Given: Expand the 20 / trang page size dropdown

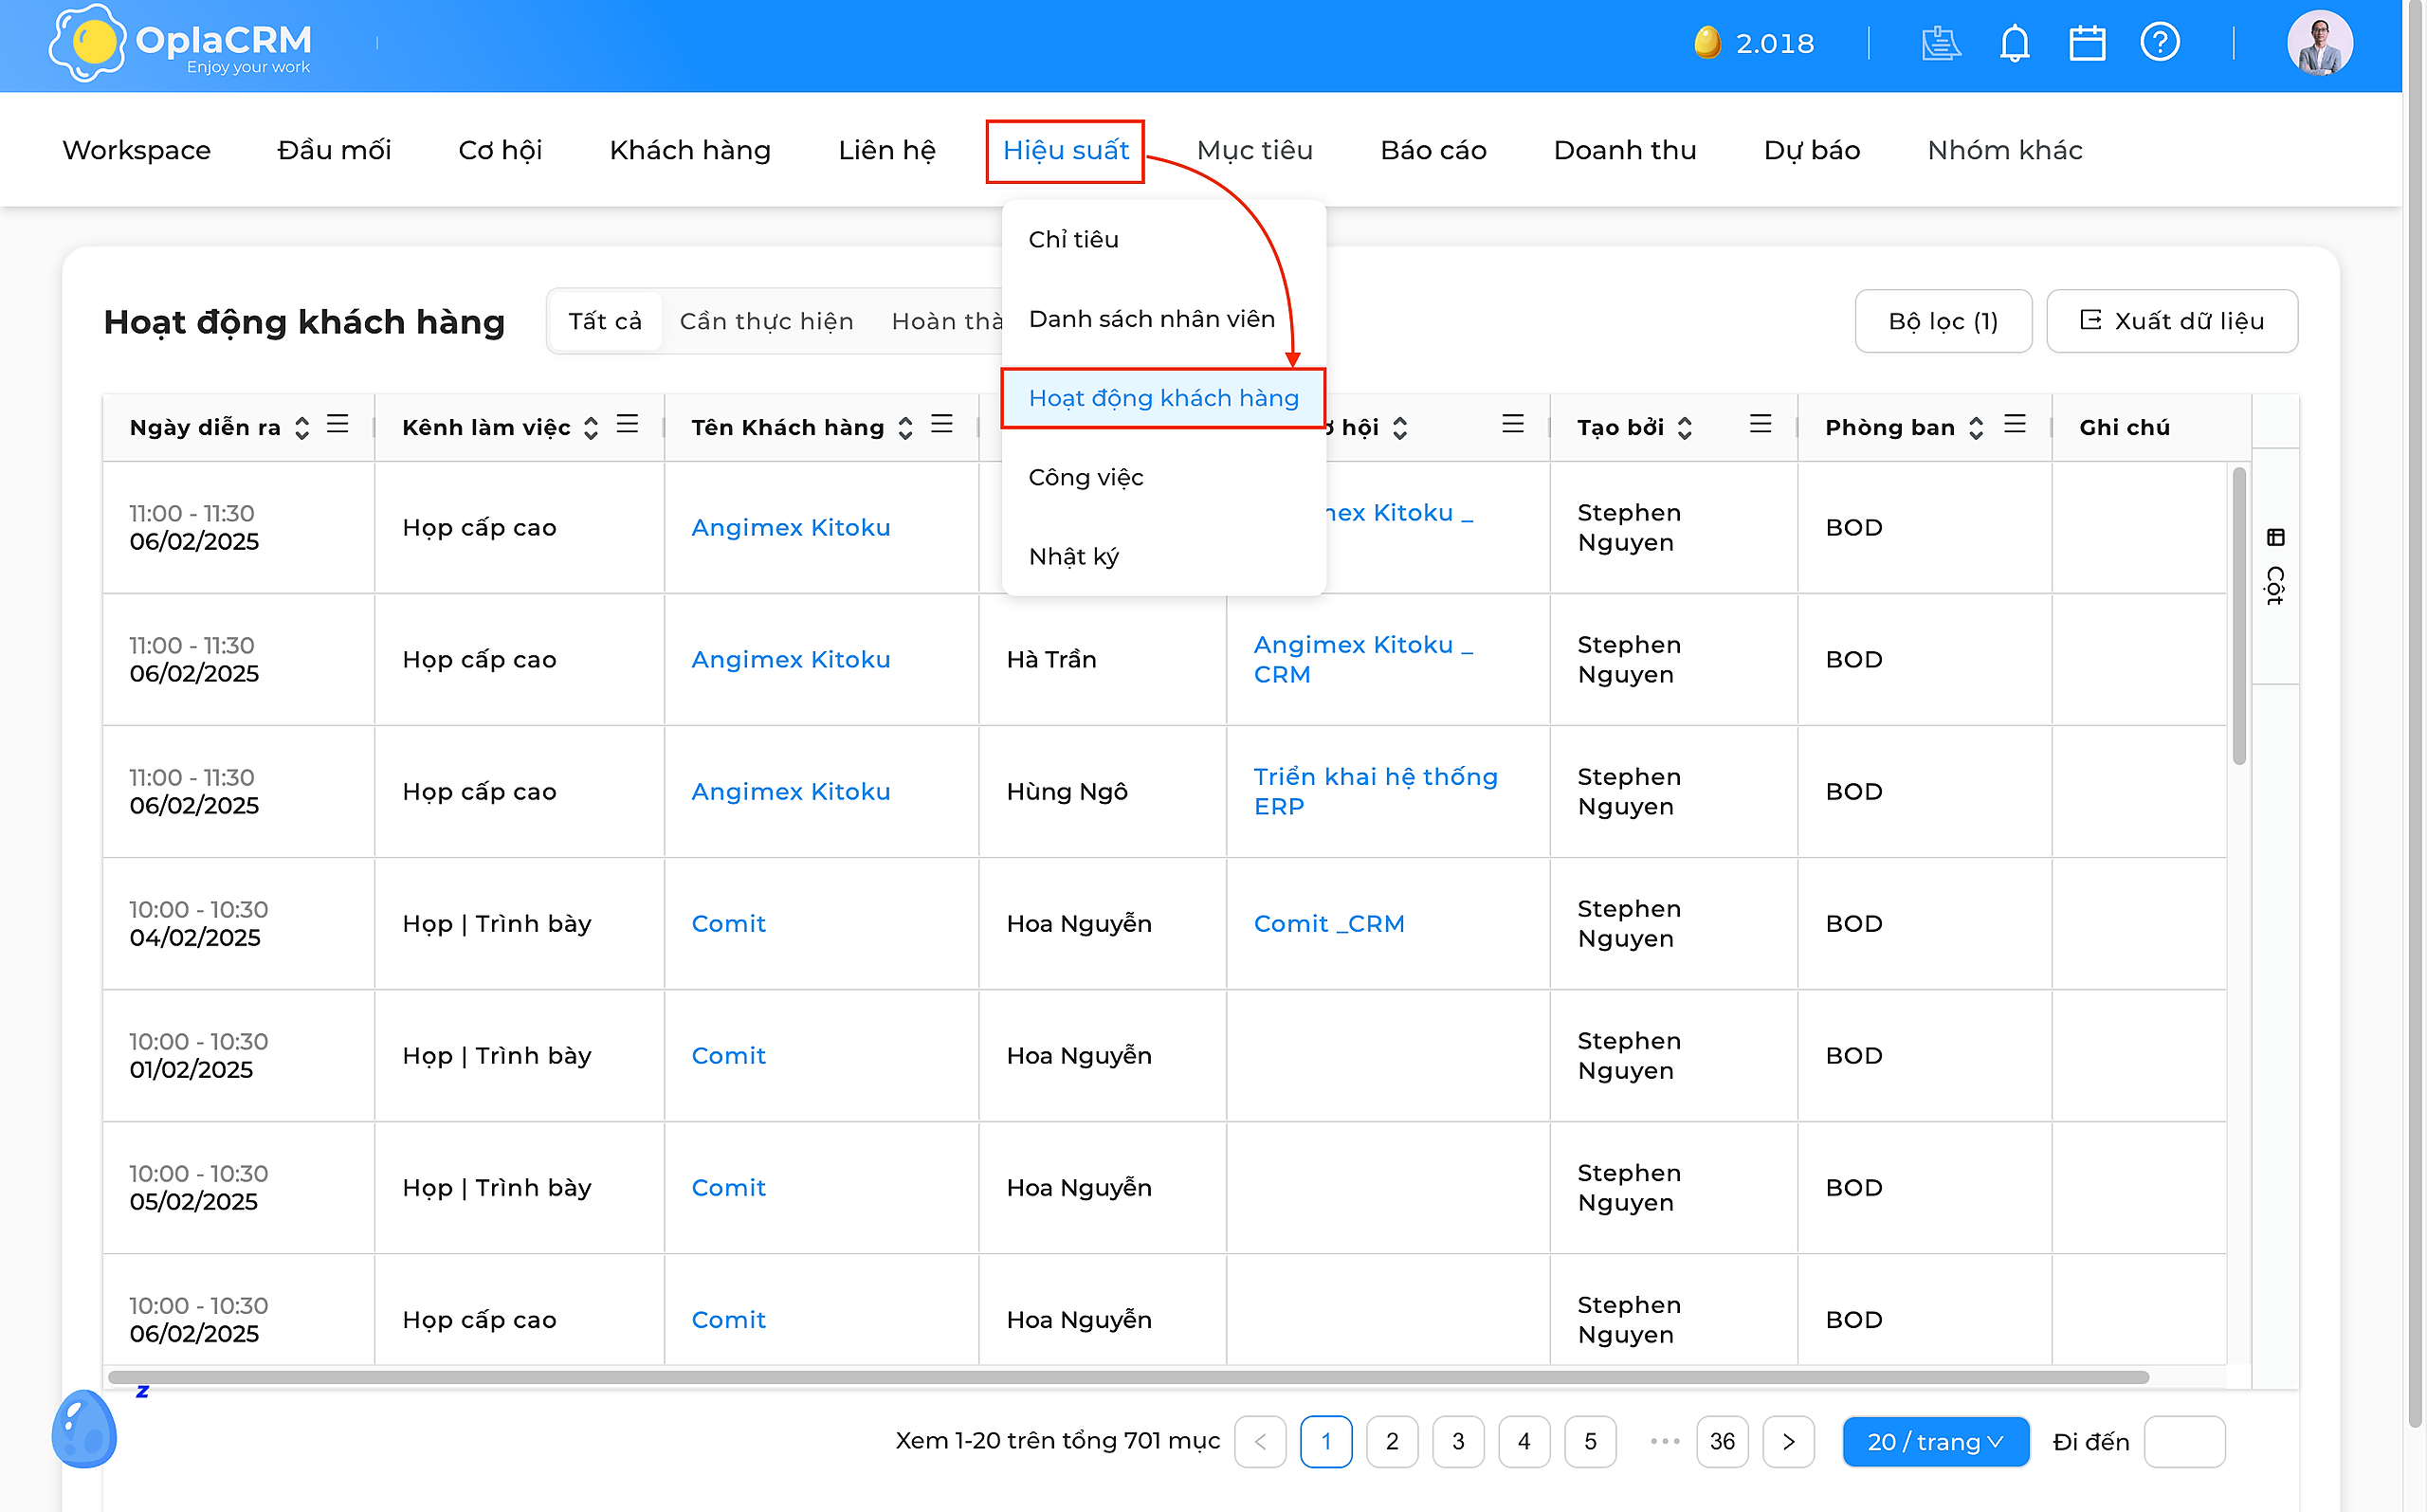Looking at the screenshot, I should tap(1935, 1441).
